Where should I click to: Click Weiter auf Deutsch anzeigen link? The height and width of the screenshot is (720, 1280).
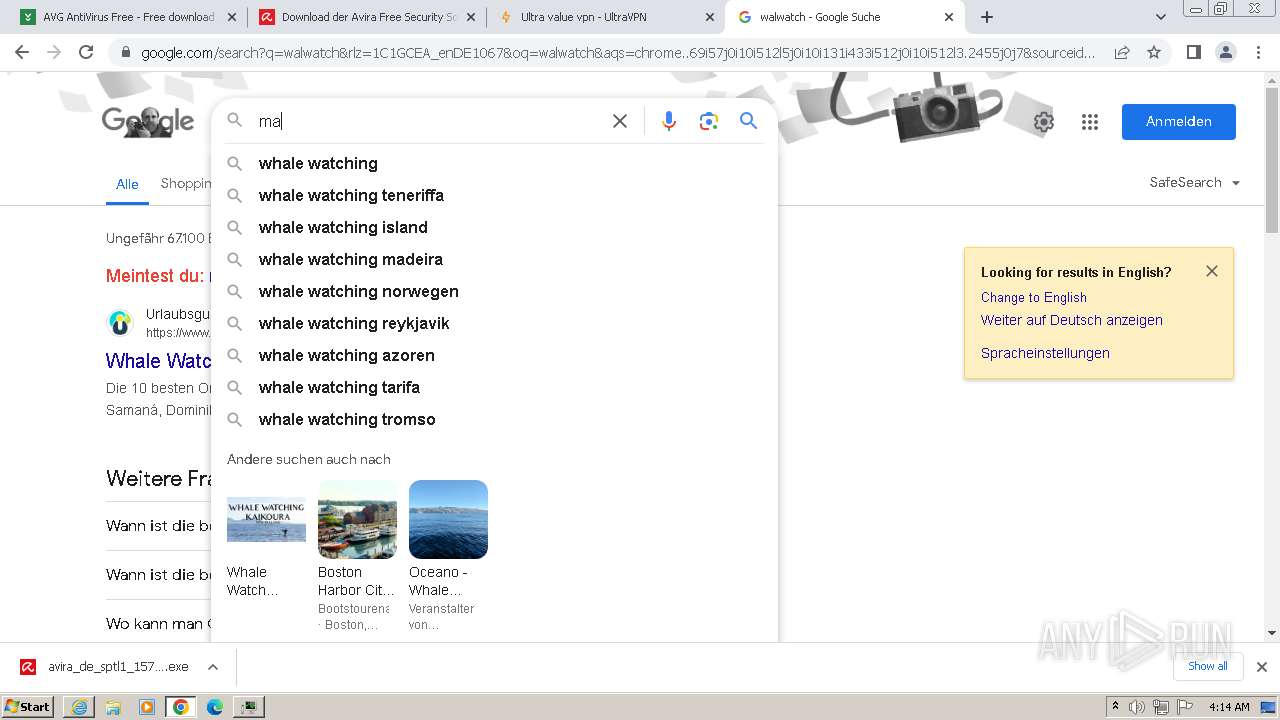pyautogui.click(x=1071, y=320)
